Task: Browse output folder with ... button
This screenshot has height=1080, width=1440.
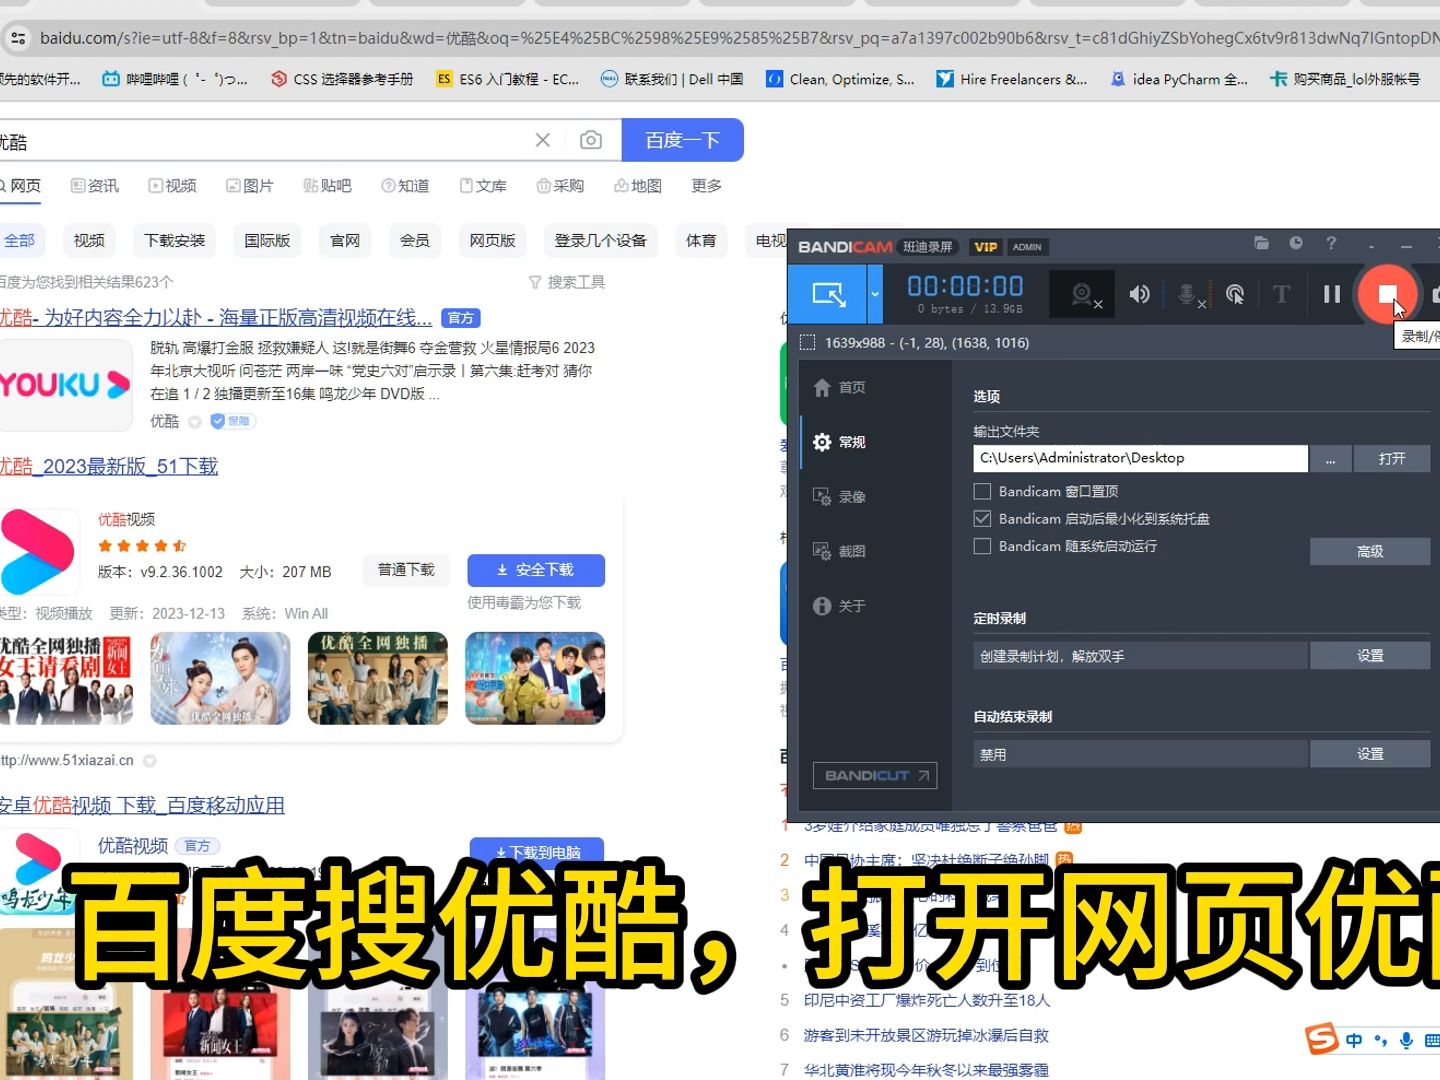Action: pyautogui.click(x=1330, y=459)
